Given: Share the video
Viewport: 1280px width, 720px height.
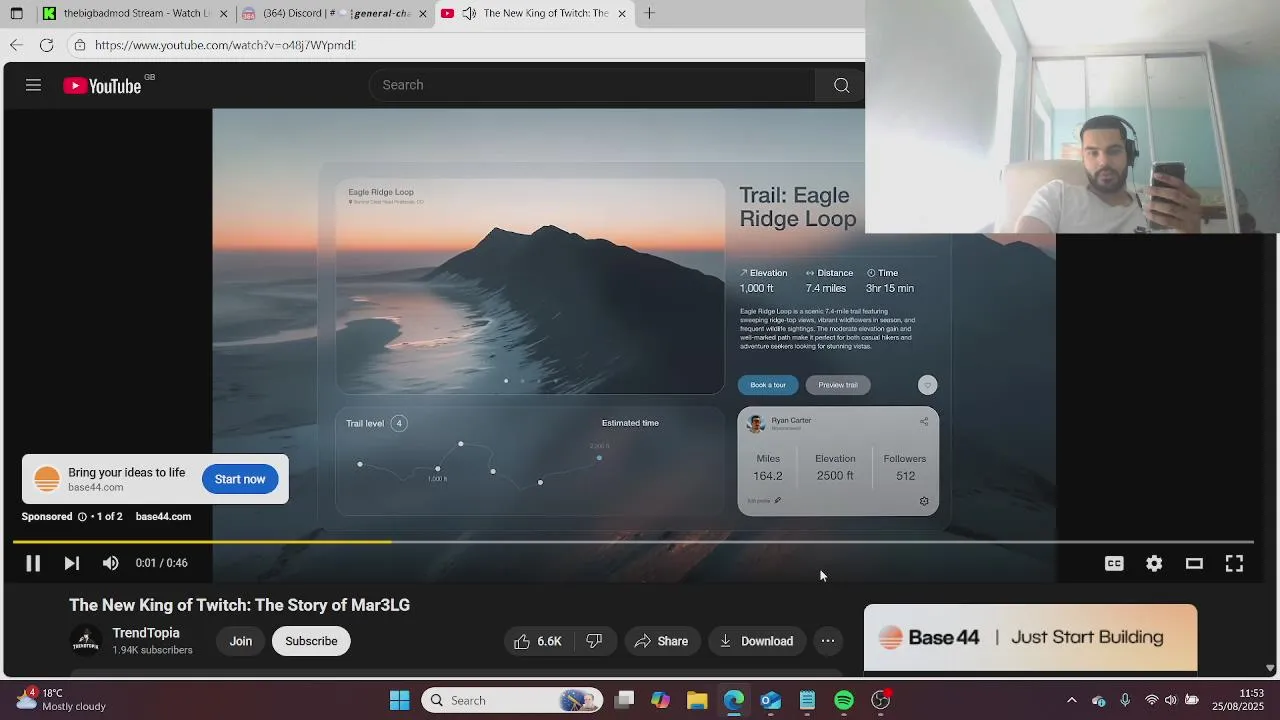Looking at the screenshot, I should (x=661, y=641).
